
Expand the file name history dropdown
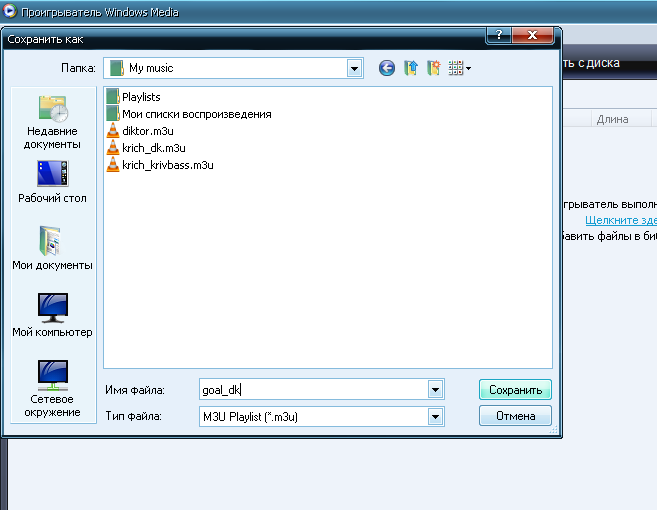click(x=435, y=390)
